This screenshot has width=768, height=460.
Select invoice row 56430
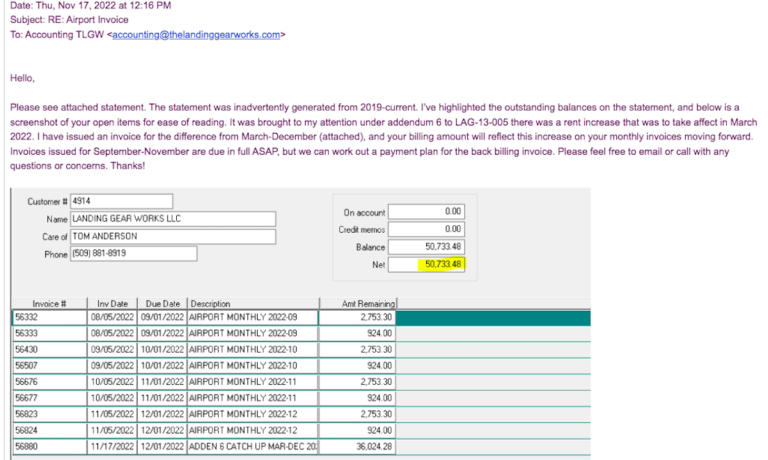coord(49,349)
